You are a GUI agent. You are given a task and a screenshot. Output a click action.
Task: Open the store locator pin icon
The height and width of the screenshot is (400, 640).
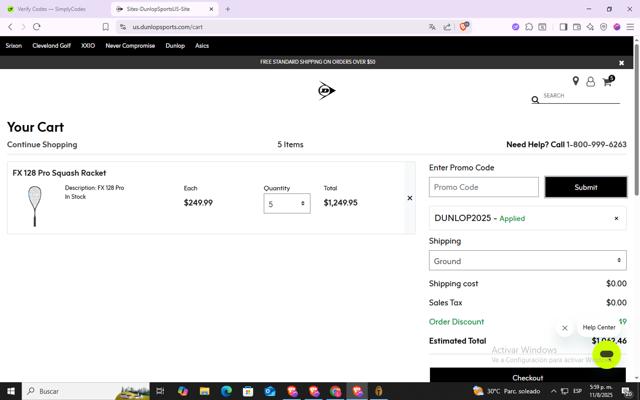click(x=576, y=81)
